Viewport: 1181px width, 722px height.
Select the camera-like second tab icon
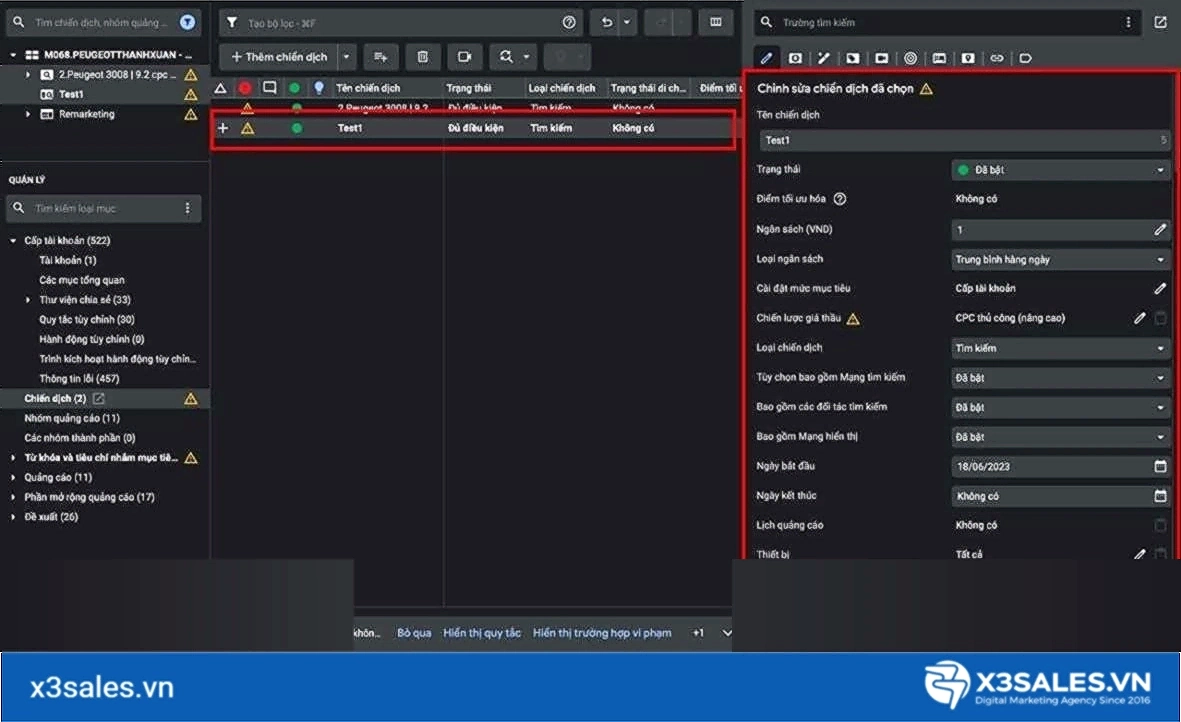[795, 58]
